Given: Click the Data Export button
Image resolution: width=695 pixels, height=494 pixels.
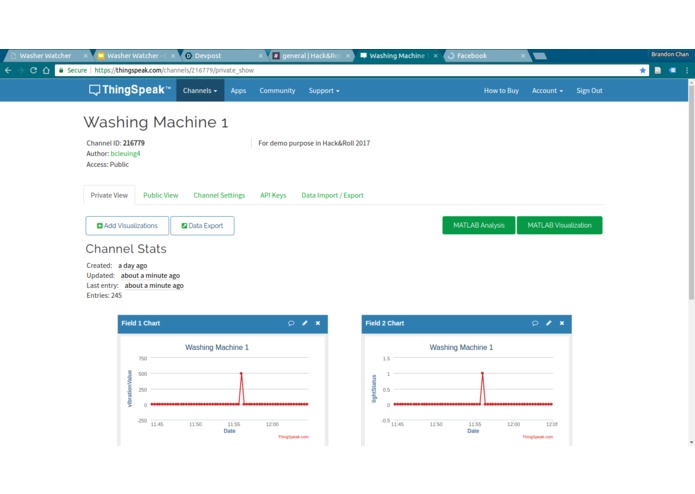Looking at the screenshot, I should click(202, 226).
